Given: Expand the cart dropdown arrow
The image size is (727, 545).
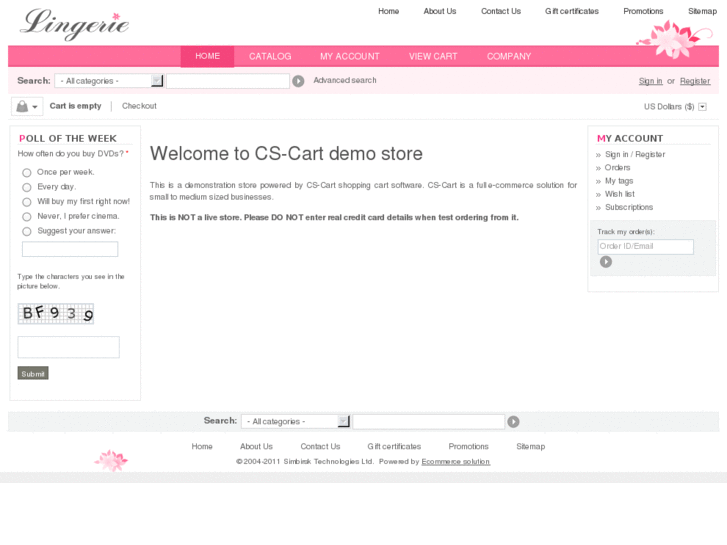Looking at the screenshot, I should point(35,107).
